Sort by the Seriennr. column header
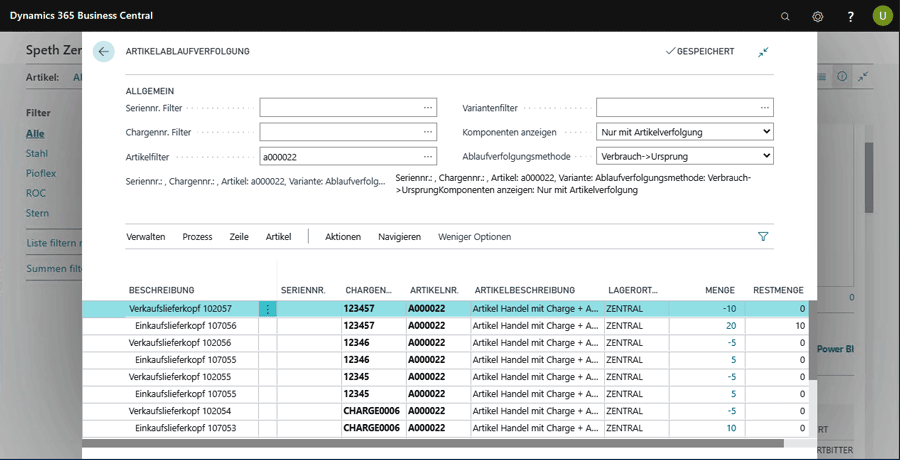This screenshot has height=460, width=900. pos(303,290)
